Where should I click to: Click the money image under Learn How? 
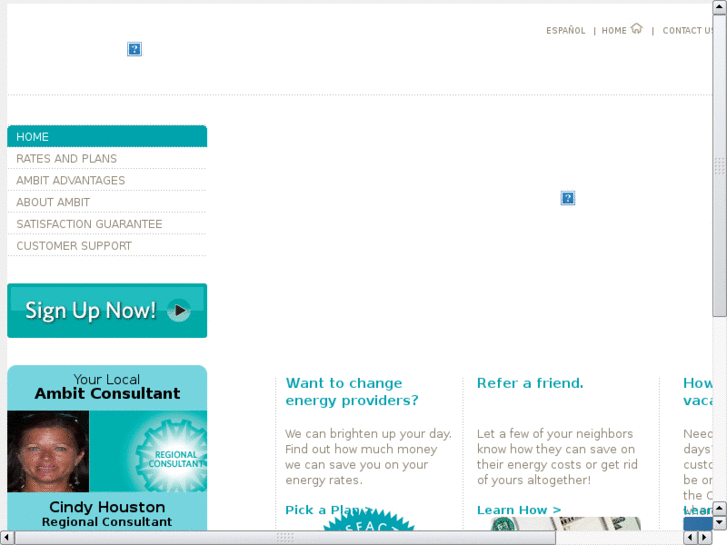point(566,524)
